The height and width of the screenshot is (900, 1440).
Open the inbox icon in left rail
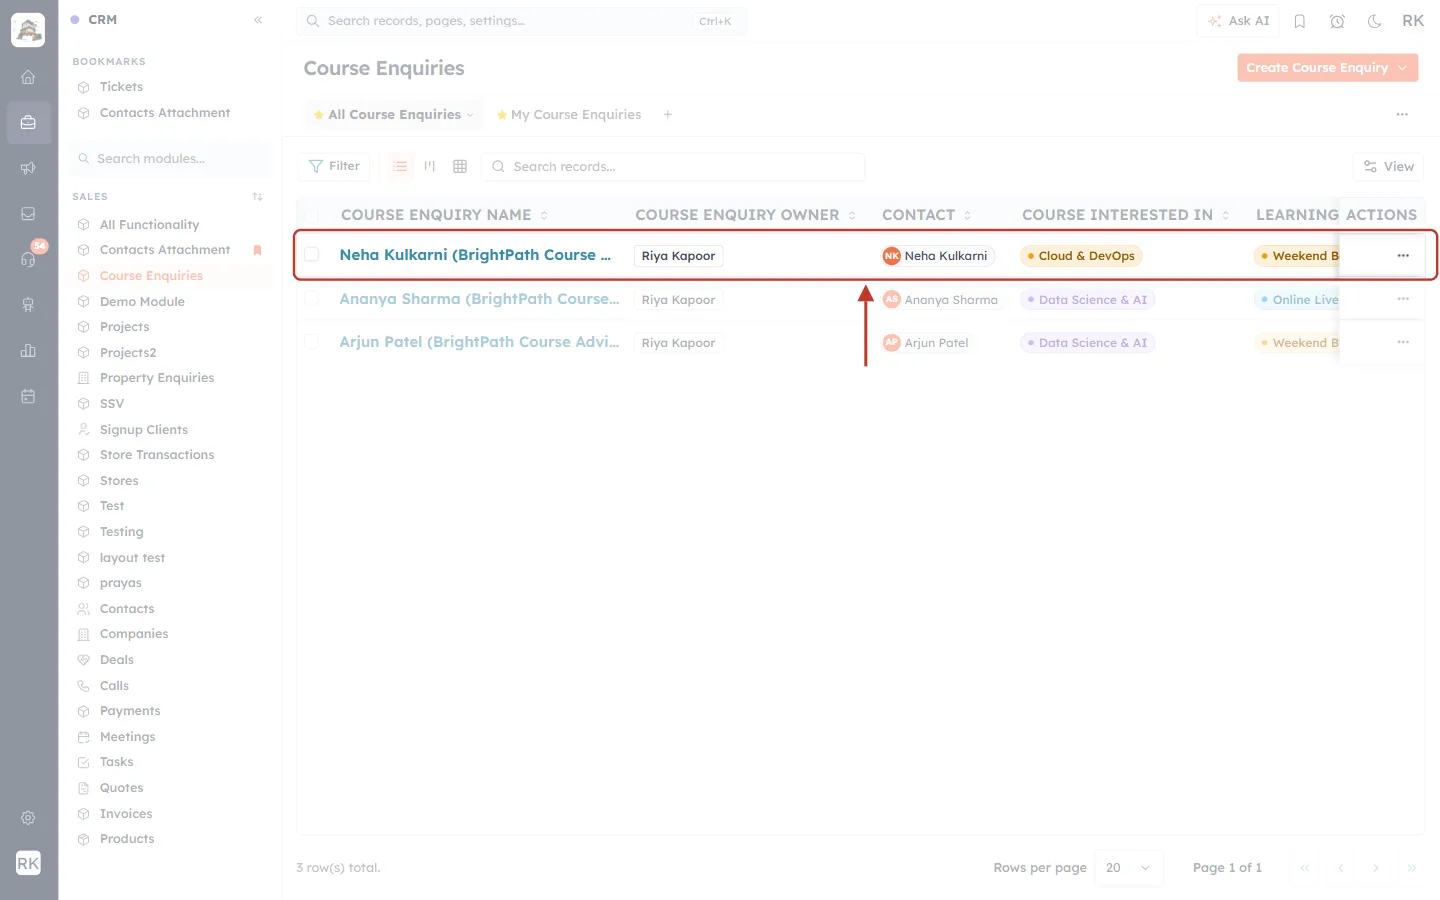click(x=28, y=214)
